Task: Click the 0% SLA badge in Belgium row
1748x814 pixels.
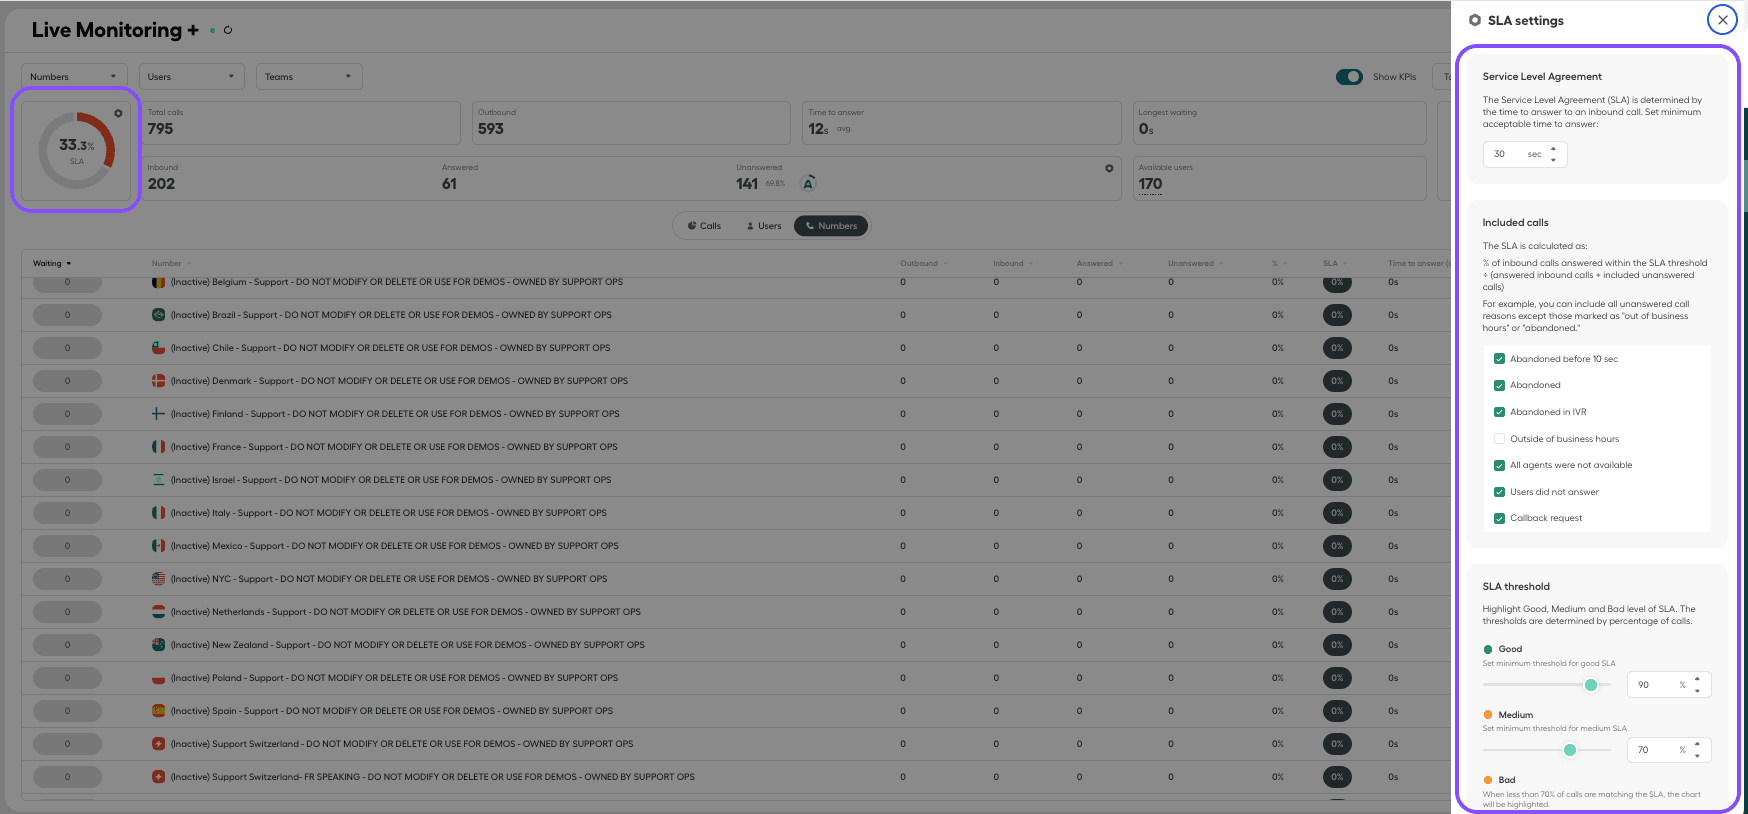Action: pos(1337,283)
